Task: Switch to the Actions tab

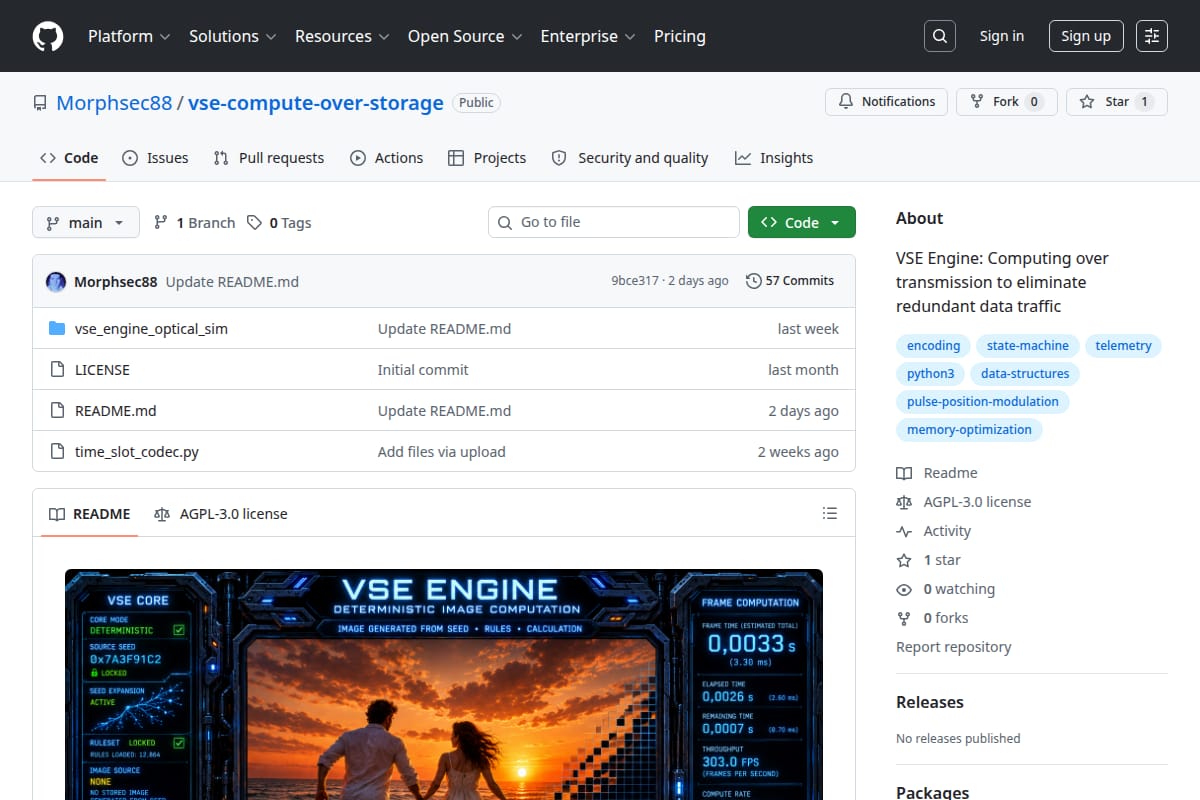Action: [387, 158]
